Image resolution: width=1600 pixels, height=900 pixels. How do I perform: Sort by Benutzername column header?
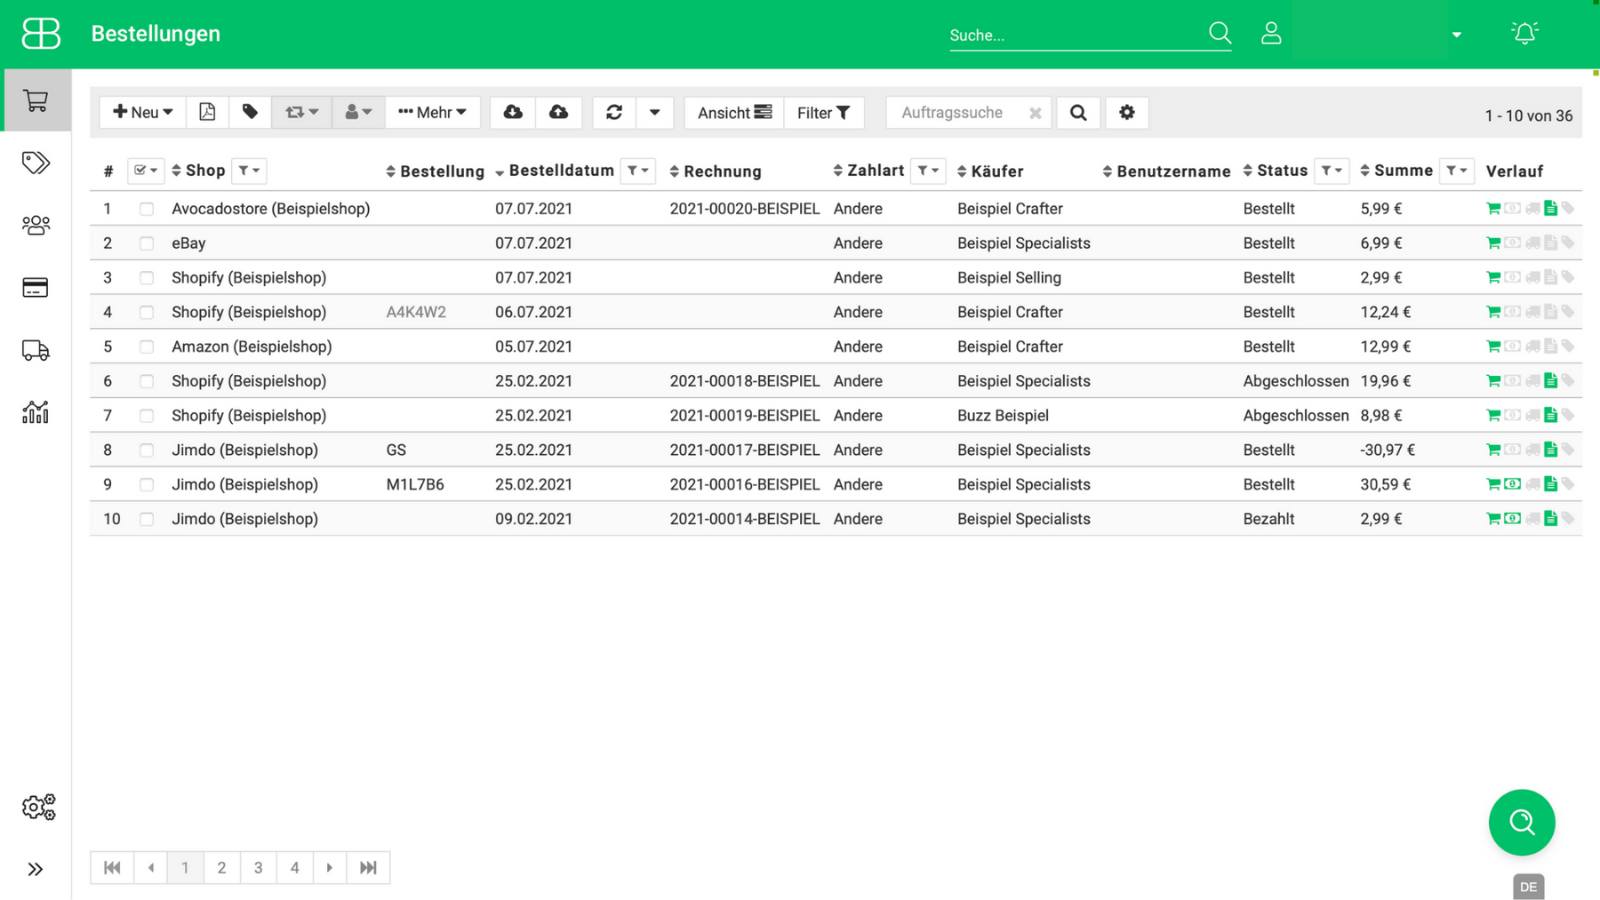click(1166, 171)
